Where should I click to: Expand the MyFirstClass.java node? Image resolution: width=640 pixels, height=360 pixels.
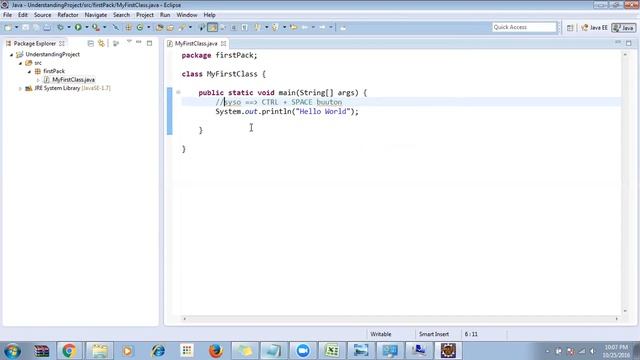coord(38,80)
